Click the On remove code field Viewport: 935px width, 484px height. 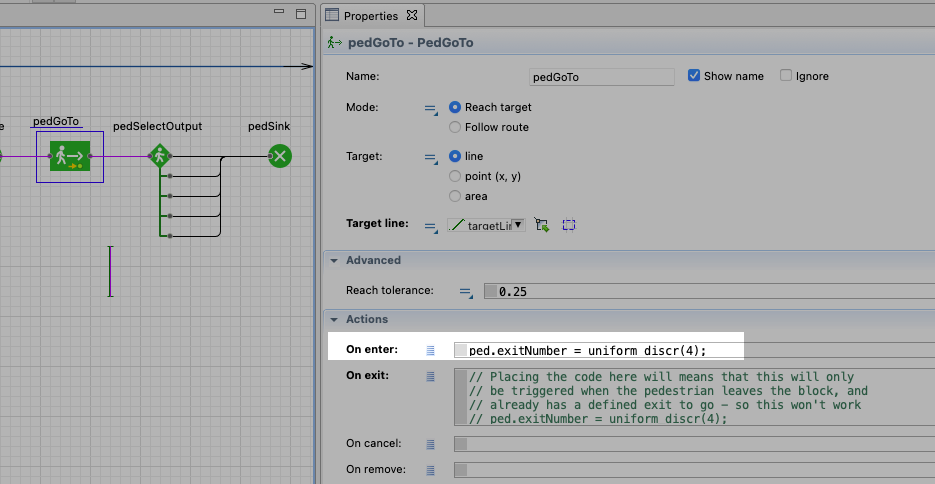694,470
